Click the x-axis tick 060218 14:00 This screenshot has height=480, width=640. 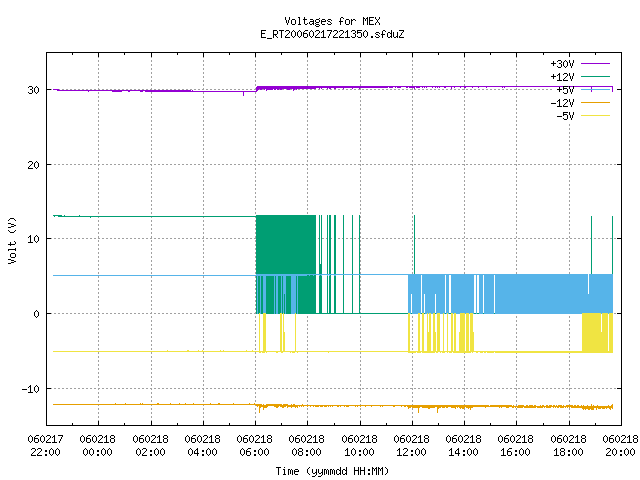(464, 446)
